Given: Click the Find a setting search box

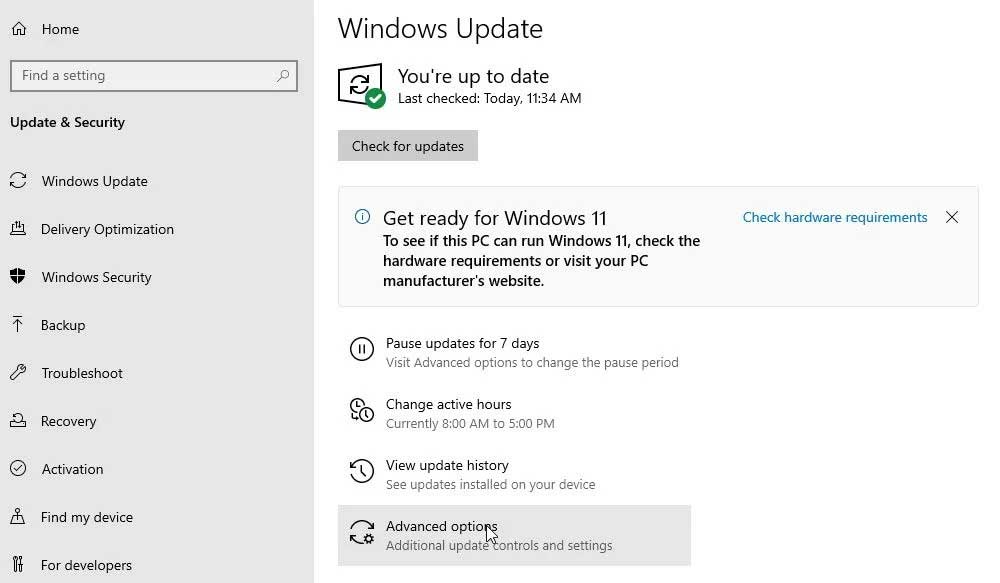Looking at the screenshot, I should (x=153, y=75).
